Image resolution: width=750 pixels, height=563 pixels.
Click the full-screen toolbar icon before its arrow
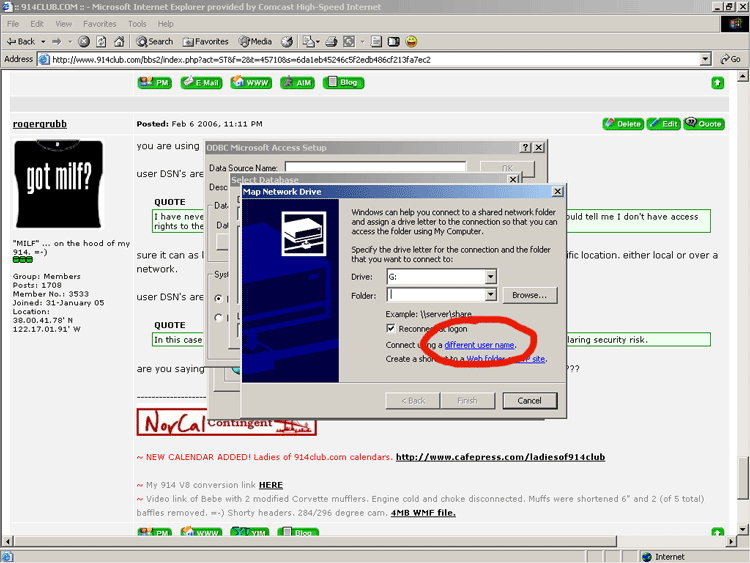(x=349, y=42)
